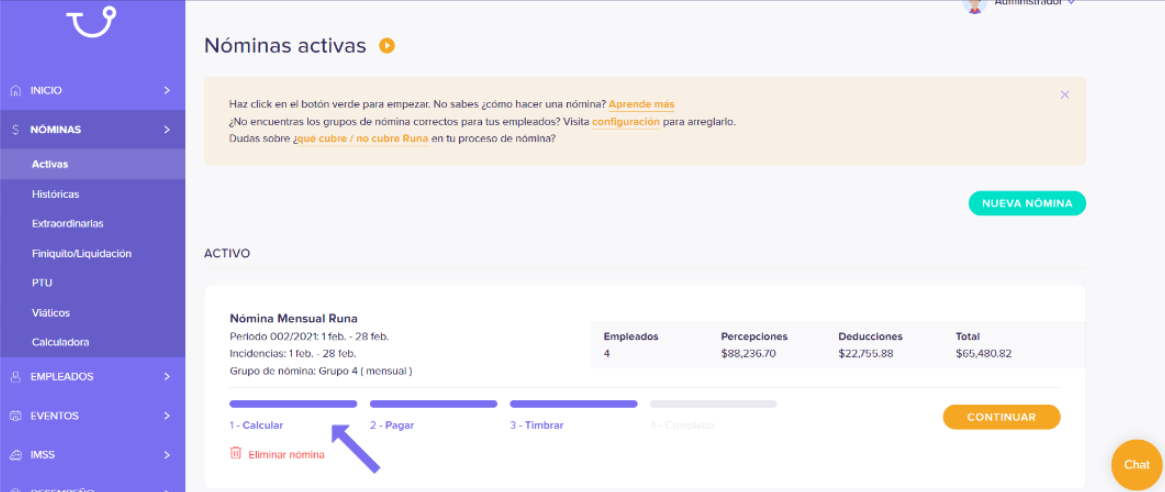Go to Finiquito/Liquidación submenu item

pyautogui.click(x=82, y=253)
